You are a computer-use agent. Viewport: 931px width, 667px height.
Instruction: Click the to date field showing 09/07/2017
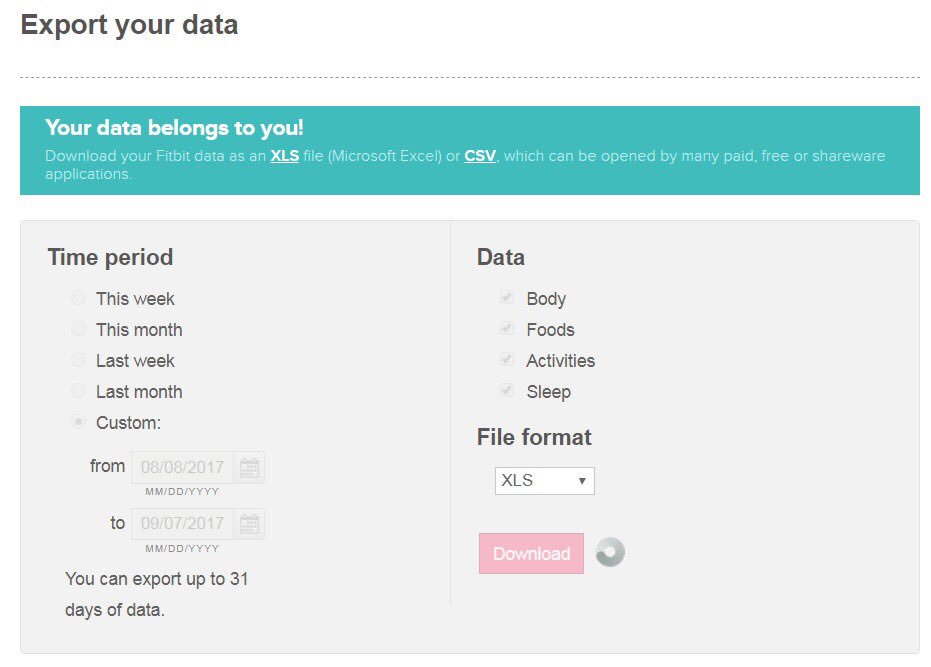click(182, 524)
